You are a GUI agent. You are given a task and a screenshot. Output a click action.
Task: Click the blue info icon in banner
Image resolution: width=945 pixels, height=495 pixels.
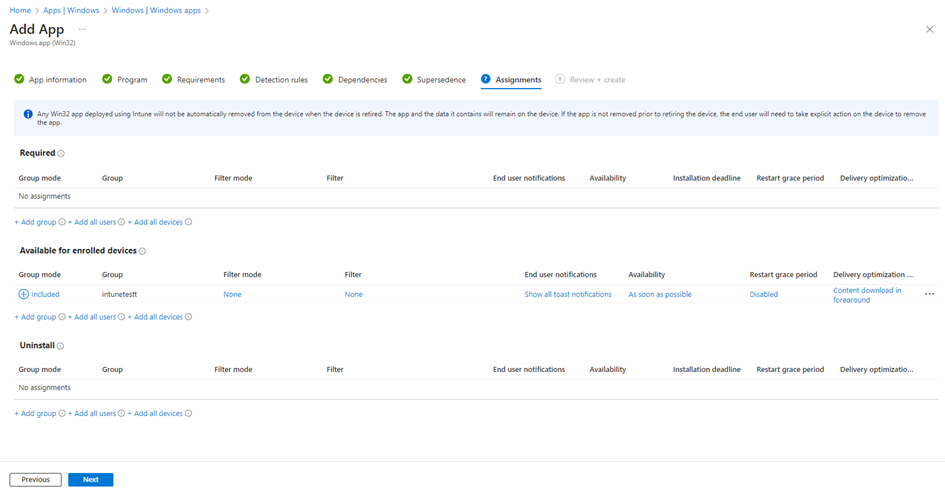28,114
